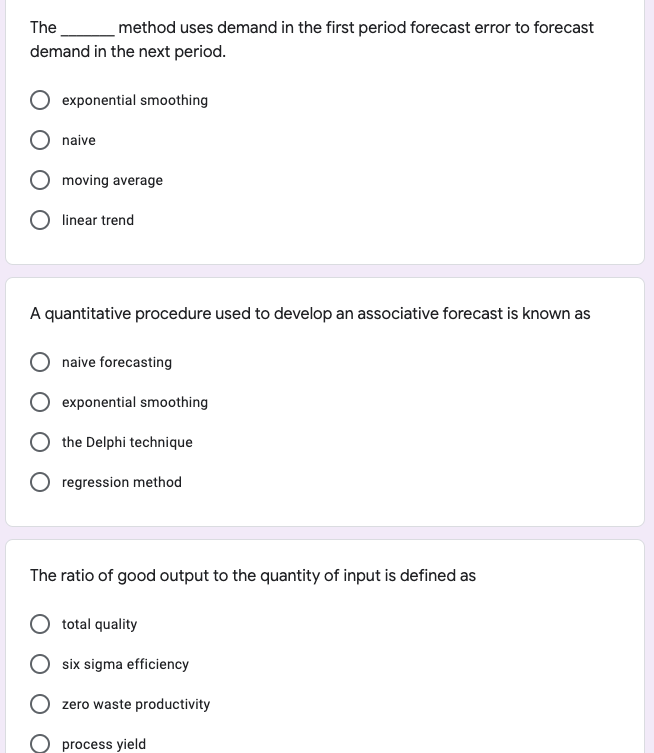
Task: Click the 'the Delphi technique' label text
Action: [x=127, y=442]
